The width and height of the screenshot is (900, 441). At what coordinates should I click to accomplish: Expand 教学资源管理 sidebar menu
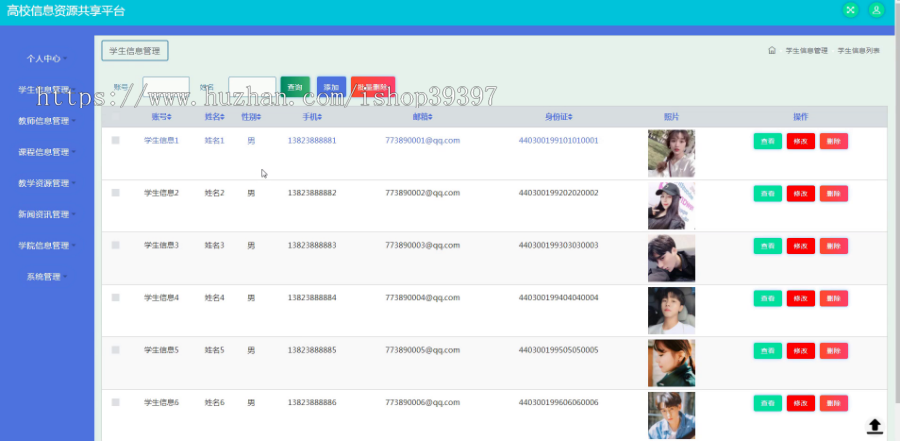[x=46, y=183]
